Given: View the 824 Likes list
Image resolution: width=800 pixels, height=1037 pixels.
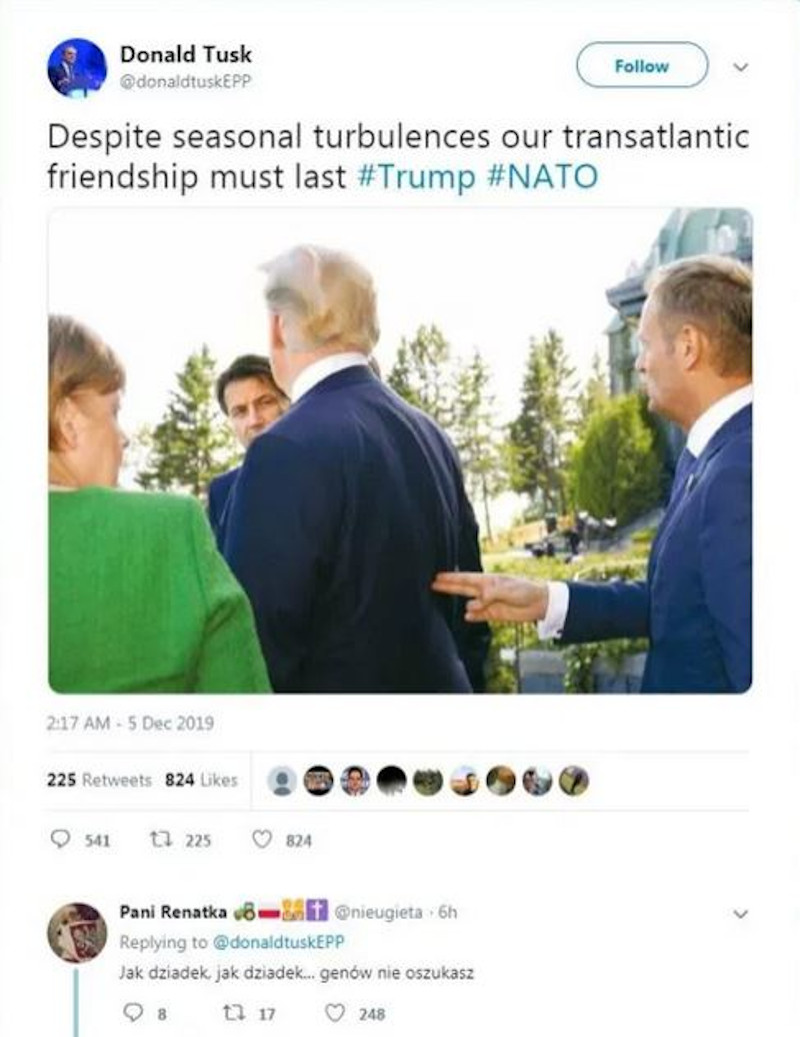Looking at the screenshot, I should point(201,780).
